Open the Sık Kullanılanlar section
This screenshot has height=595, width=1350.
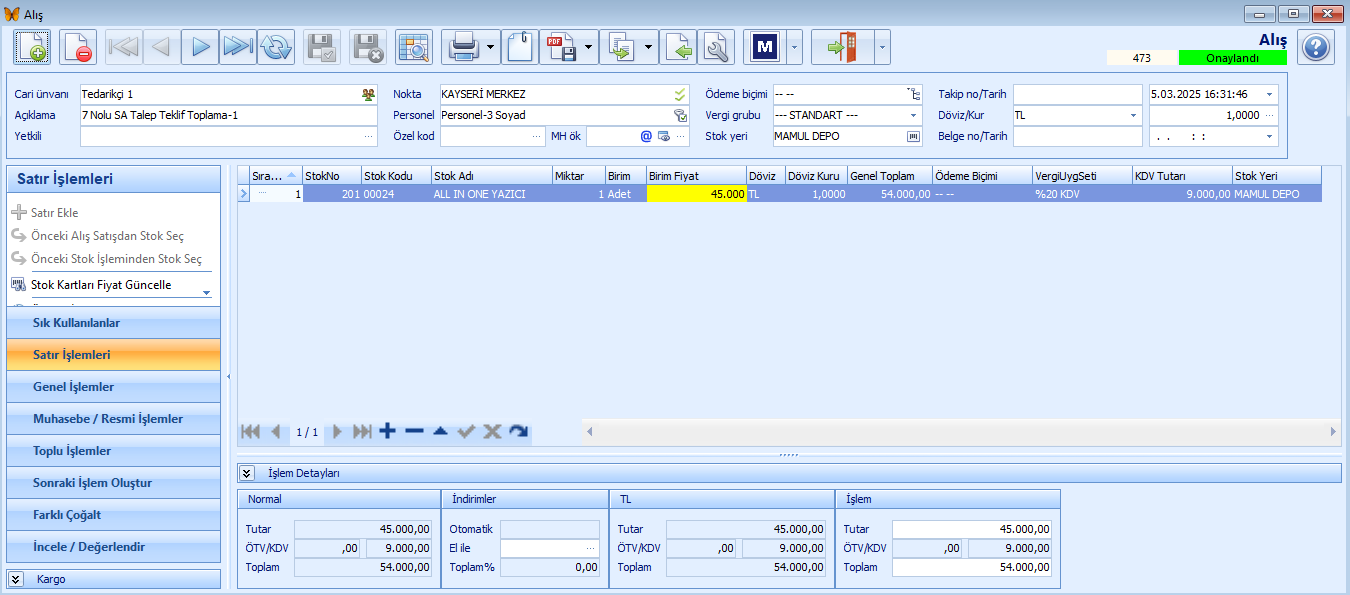pos(113,323)
